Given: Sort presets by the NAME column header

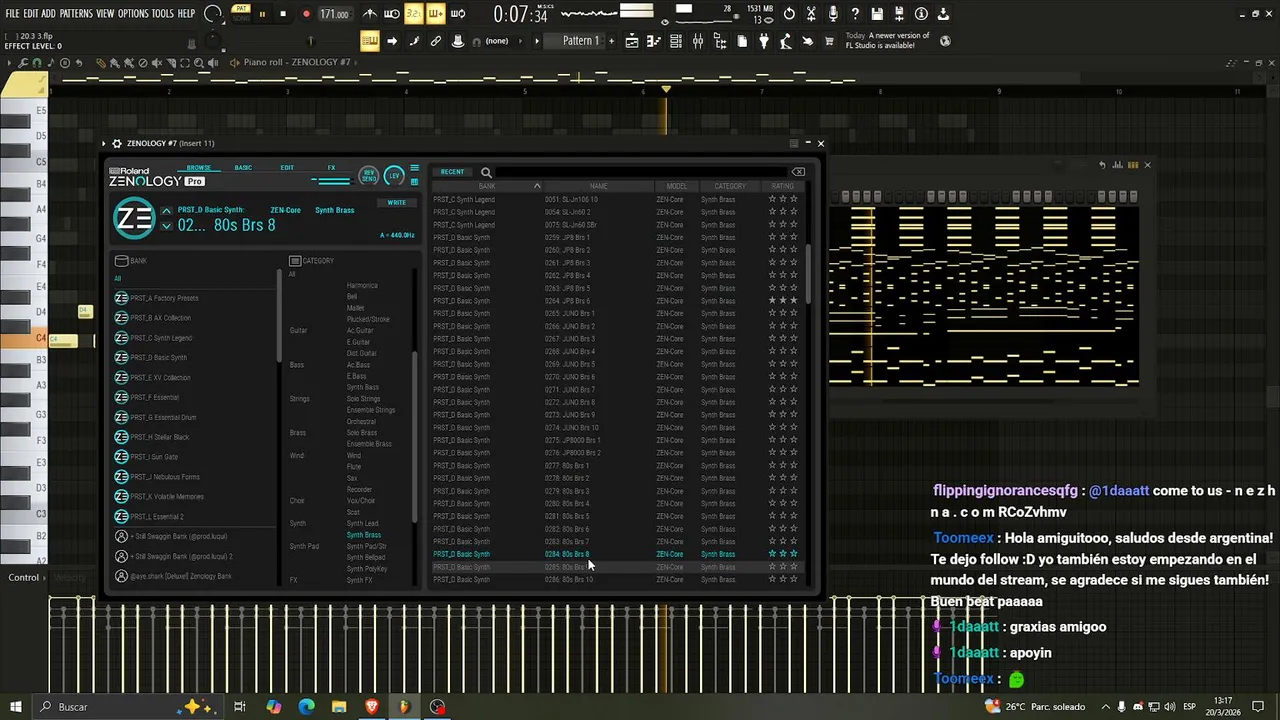Looking at the screenshot, I should [x=598, y=186].
